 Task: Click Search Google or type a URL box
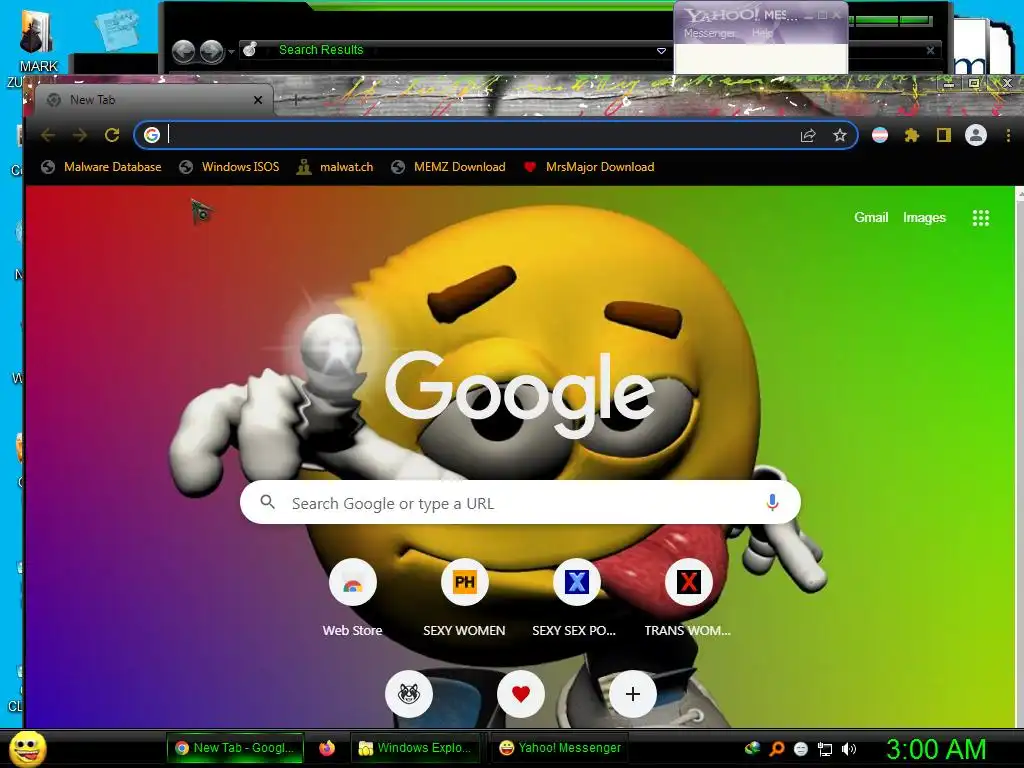pyautogui.click(x=520, y=502)
